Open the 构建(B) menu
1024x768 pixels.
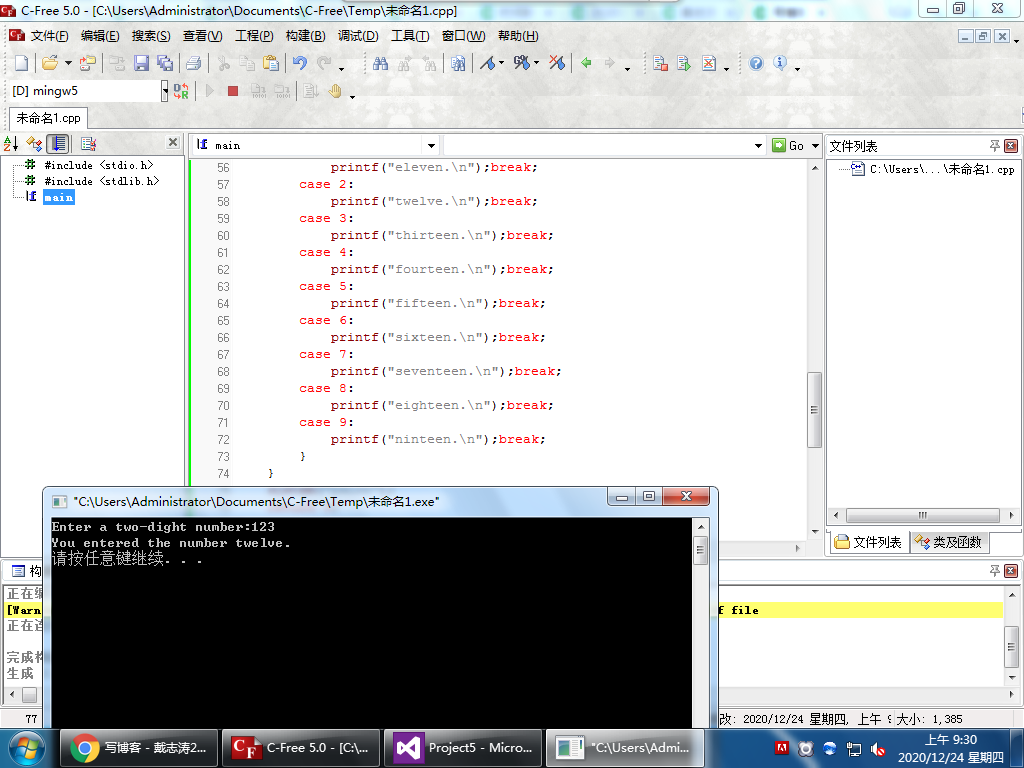(x=305, y=36)
